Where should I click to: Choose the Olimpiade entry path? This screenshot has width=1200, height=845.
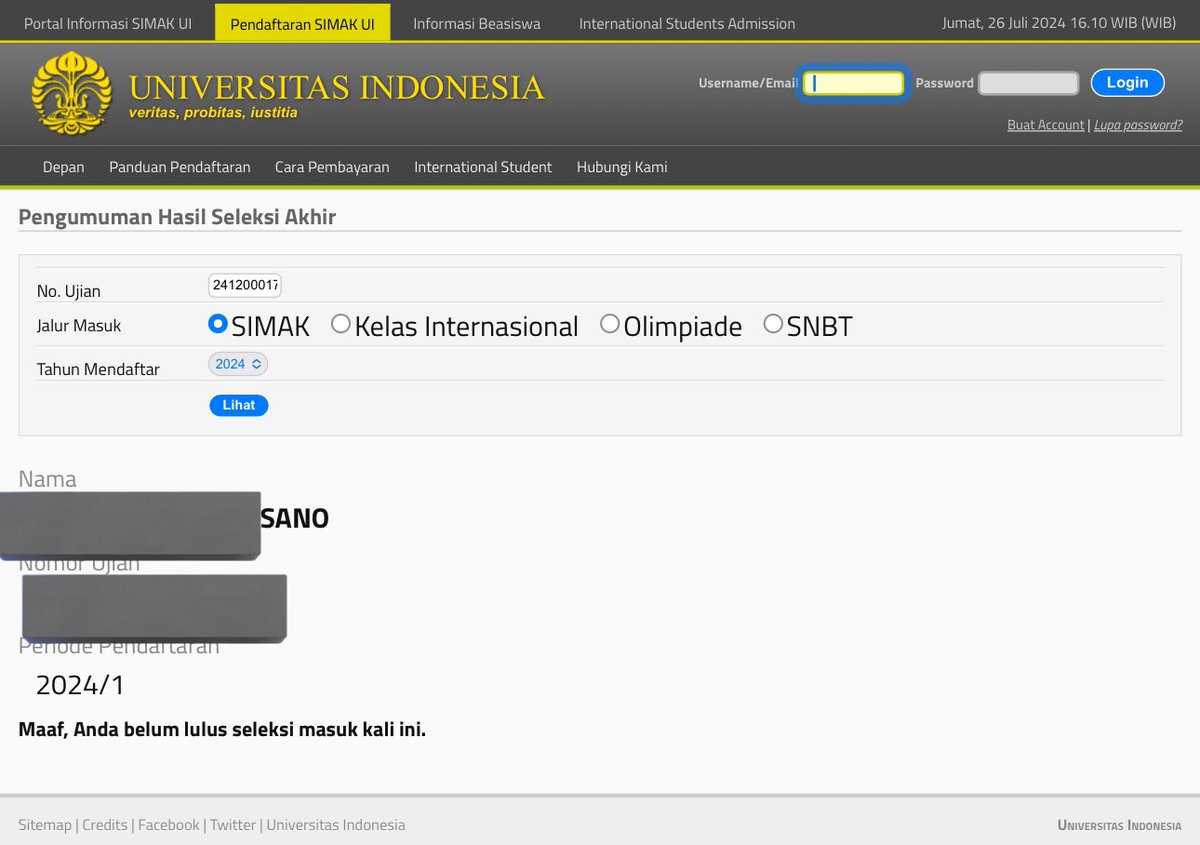(610, 324)
